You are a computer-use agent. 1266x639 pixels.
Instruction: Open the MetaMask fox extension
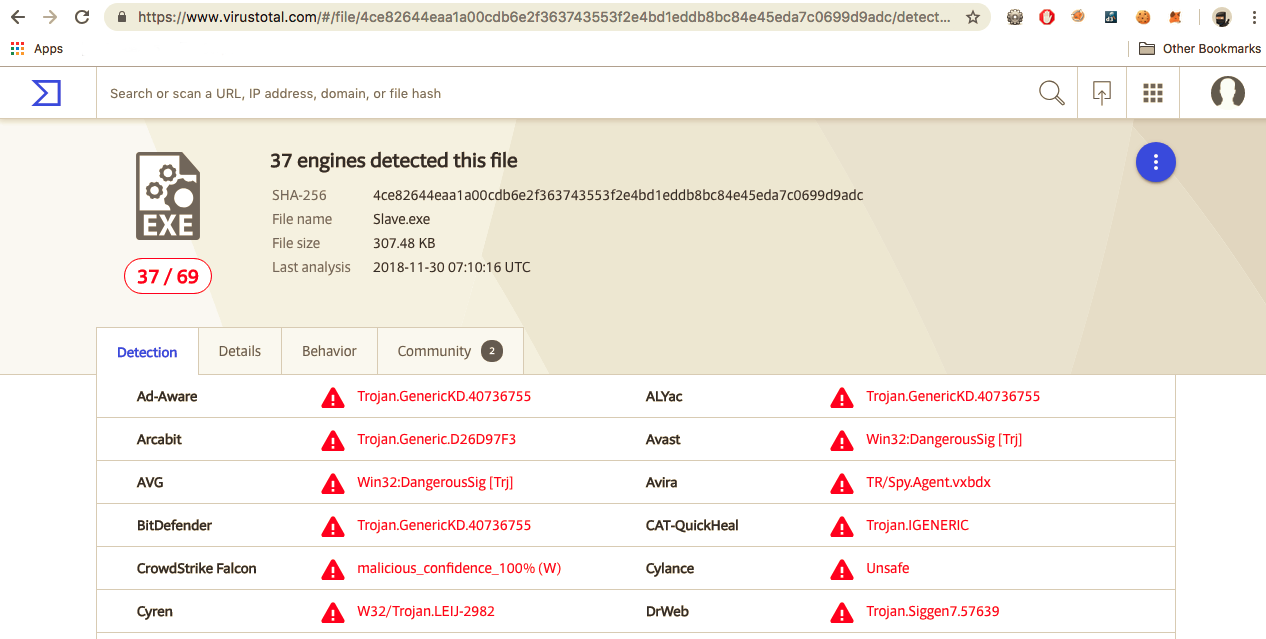1175,17
